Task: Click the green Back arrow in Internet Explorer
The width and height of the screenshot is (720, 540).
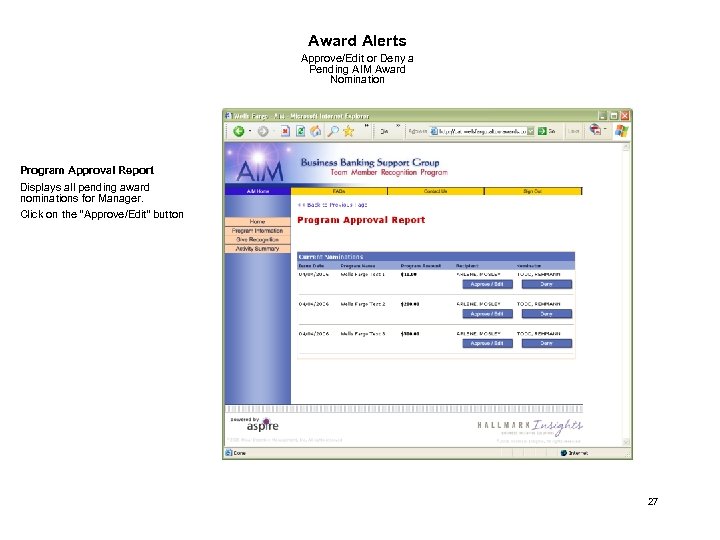Action: click(238, 131)
